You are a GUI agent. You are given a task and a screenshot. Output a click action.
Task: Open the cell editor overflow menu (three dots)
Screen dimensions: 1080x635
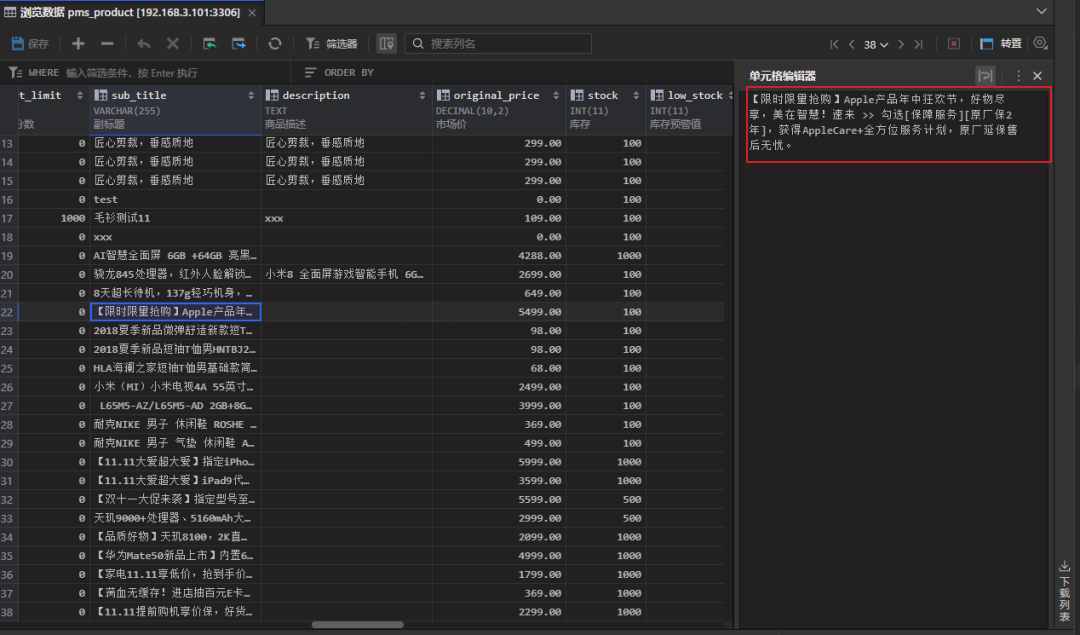coord(1019,75)
